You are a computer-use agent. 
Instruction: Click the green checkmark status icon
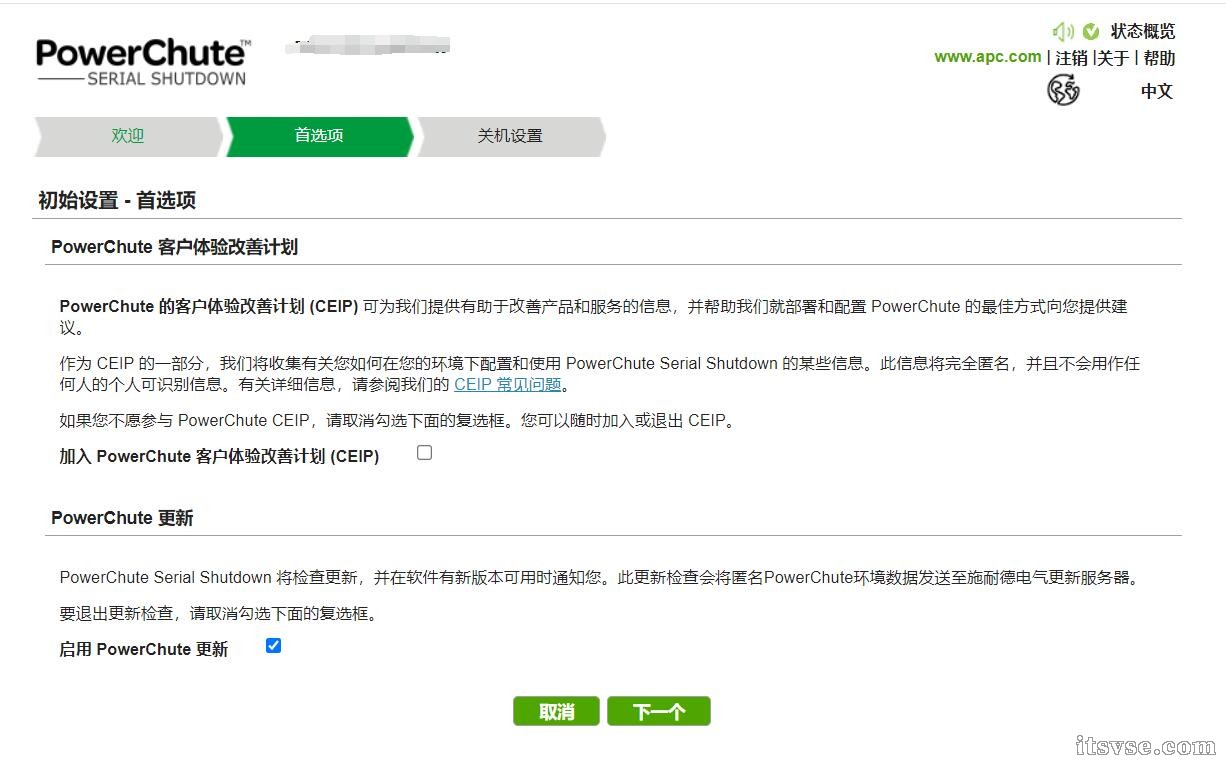point(1091,32)
